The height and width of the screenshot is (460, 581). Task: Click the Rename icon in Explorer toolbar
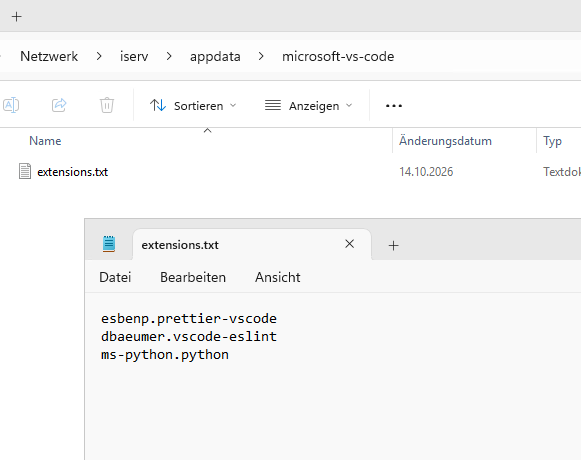11,105
